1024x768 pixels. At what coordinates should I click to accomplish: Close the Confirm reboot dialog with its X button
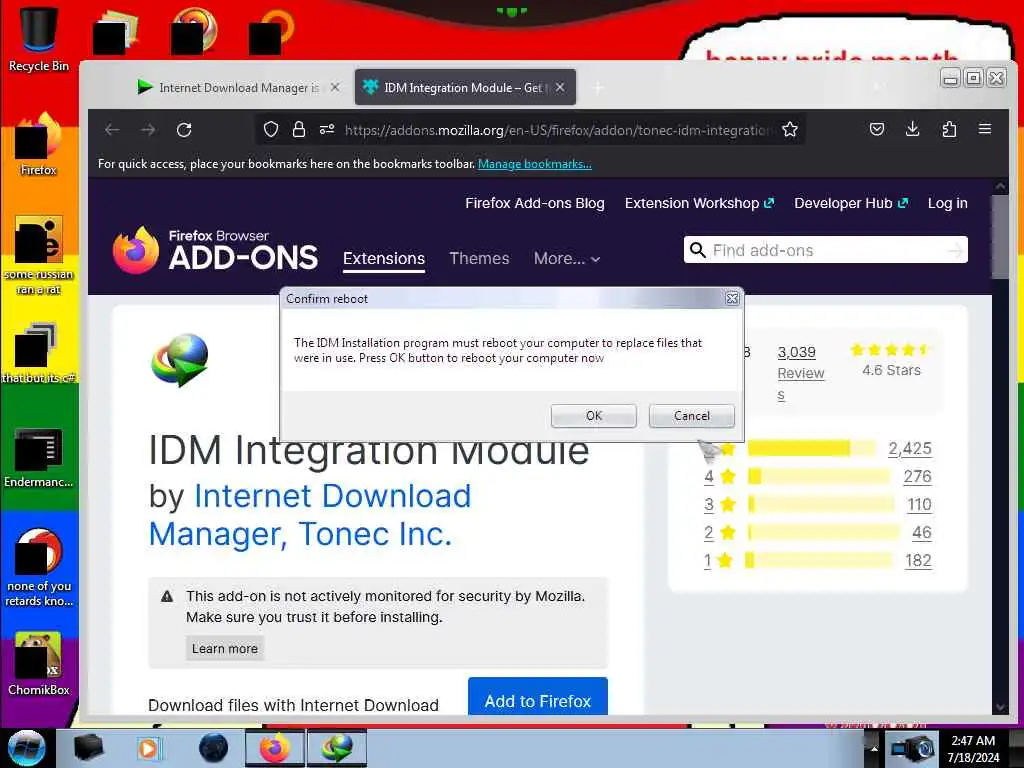click(732, 298)
